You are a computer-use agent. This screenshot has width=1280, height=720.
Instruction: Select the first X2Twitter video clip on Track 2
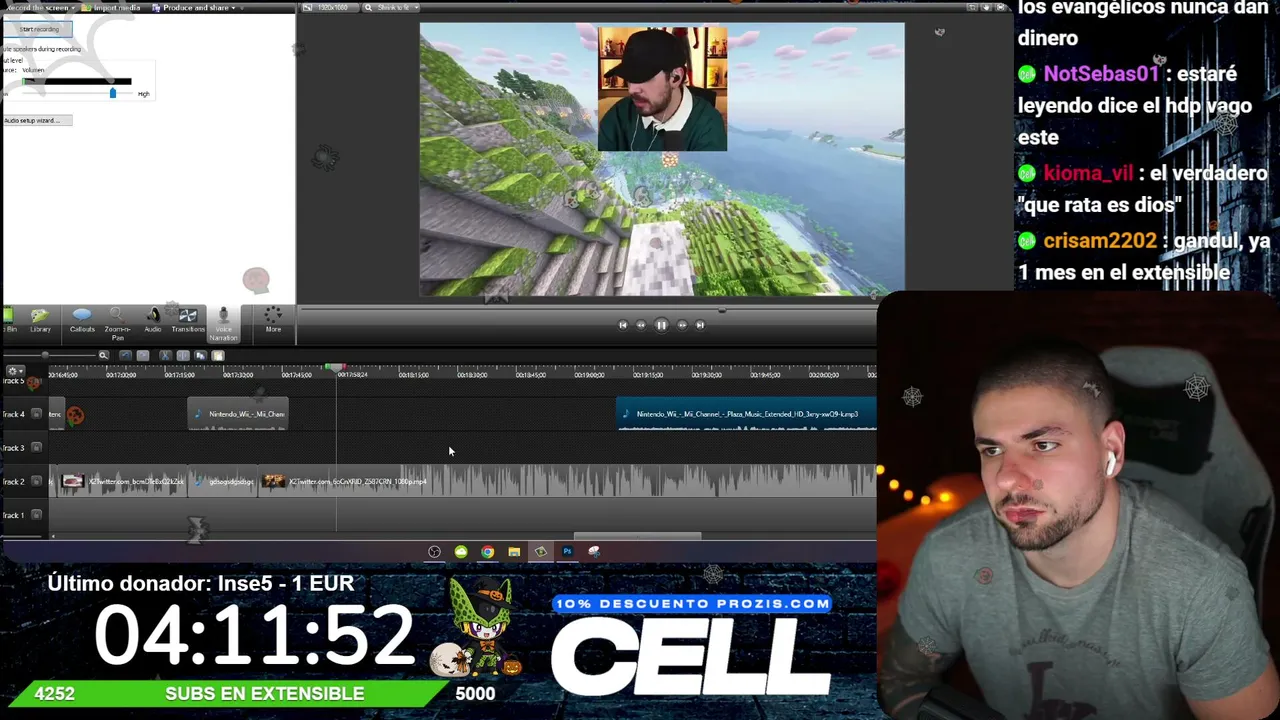121,482
